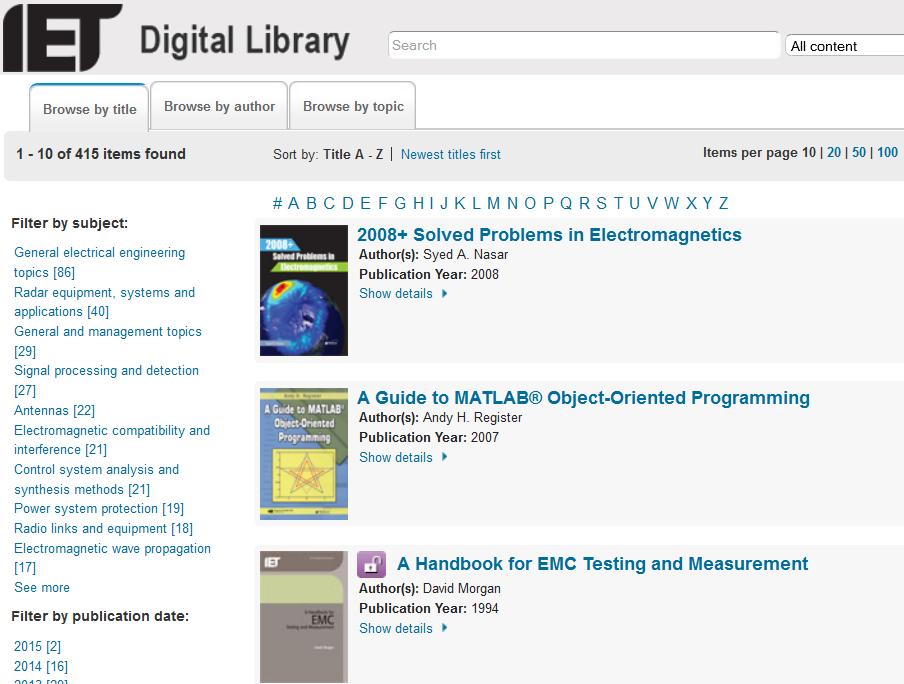Jump to titles starting with A
Screen dimensions: 904x684
293,203
